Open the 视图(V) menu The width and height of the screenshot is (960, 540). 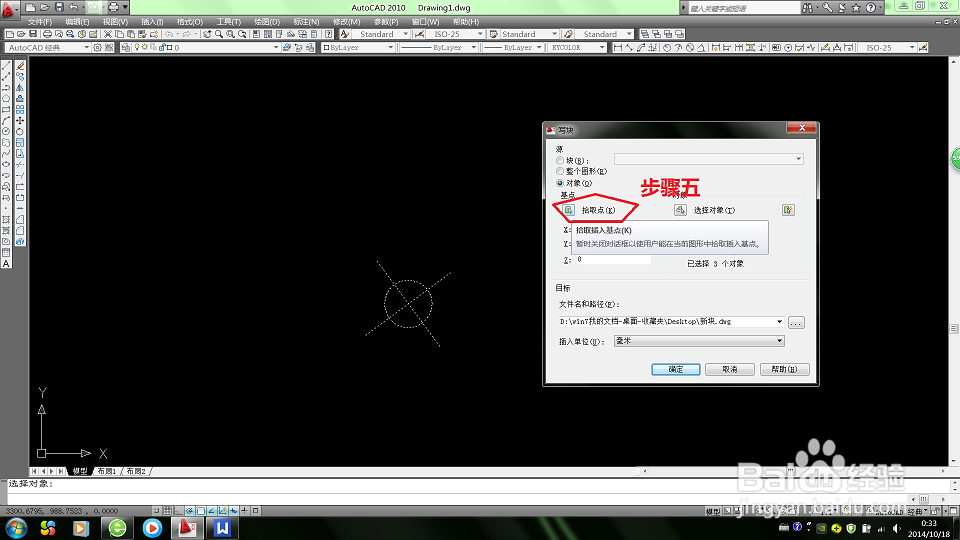point(115,22)
